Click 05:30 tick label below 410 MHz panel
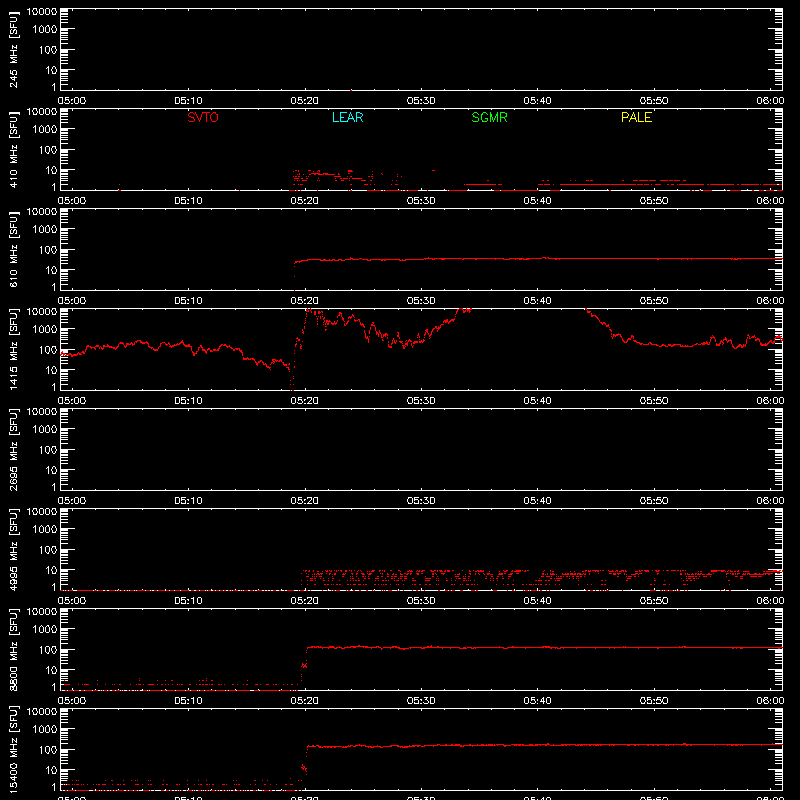The width and height of the screenshot is (800, 800). pyautogui.click(x=421, y=201)
